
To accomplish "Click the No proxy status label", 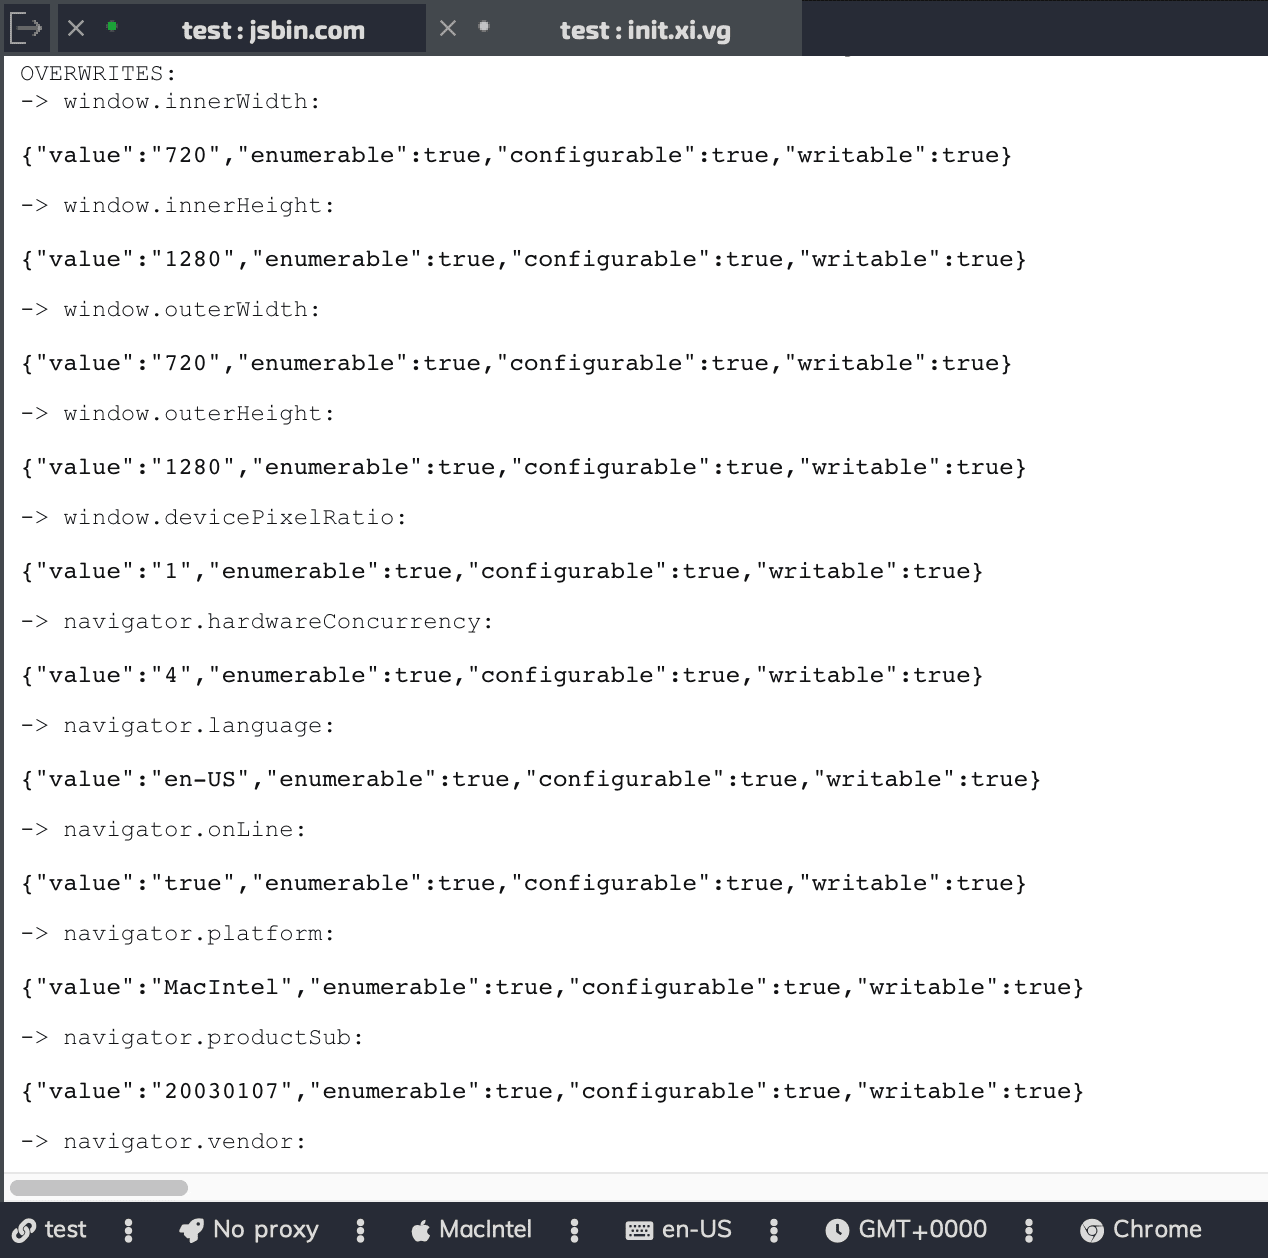I will click(x=265, y=1230).
